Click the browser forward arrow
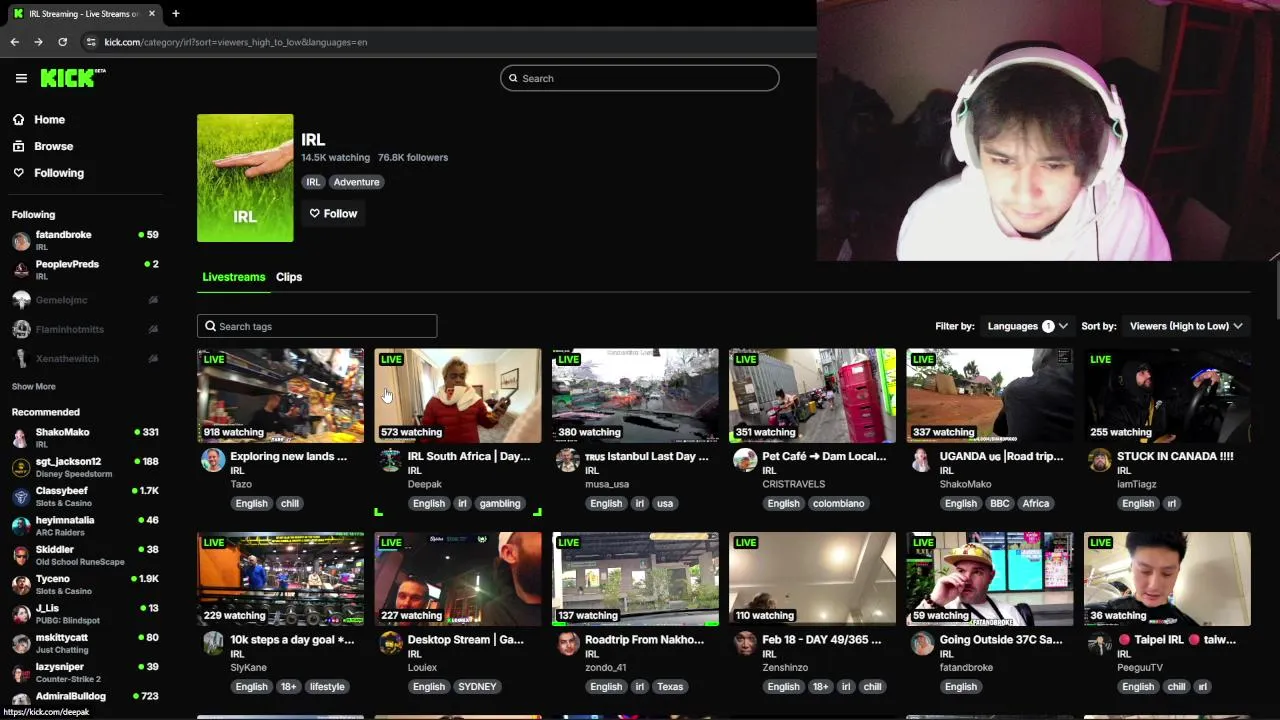The height and width of the screenshot is (720, 1280). [x=38, y=42]
